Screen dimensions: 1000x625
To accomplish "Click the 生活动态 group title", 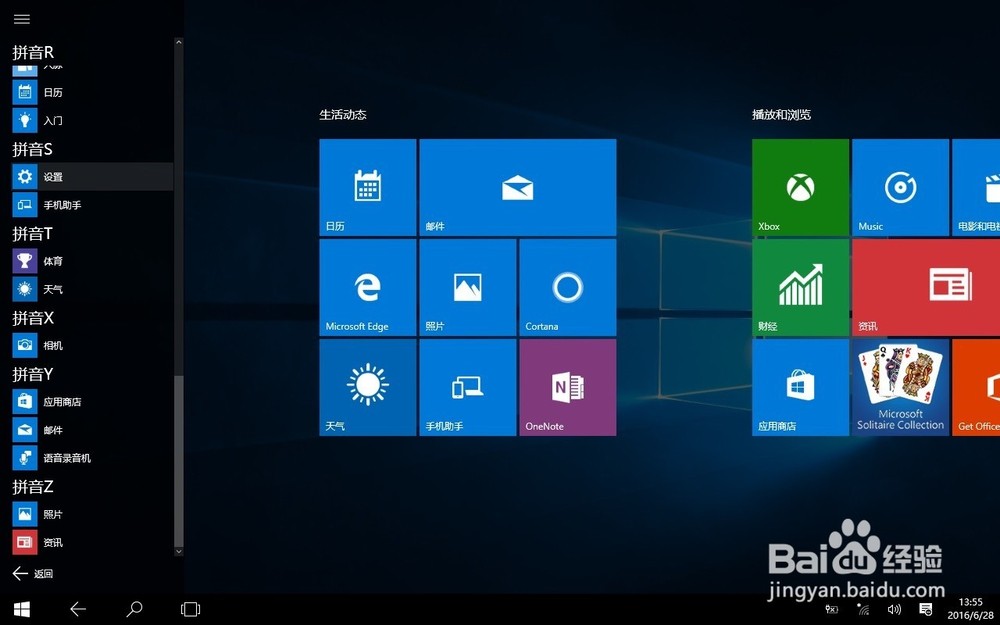I will 343,115.
